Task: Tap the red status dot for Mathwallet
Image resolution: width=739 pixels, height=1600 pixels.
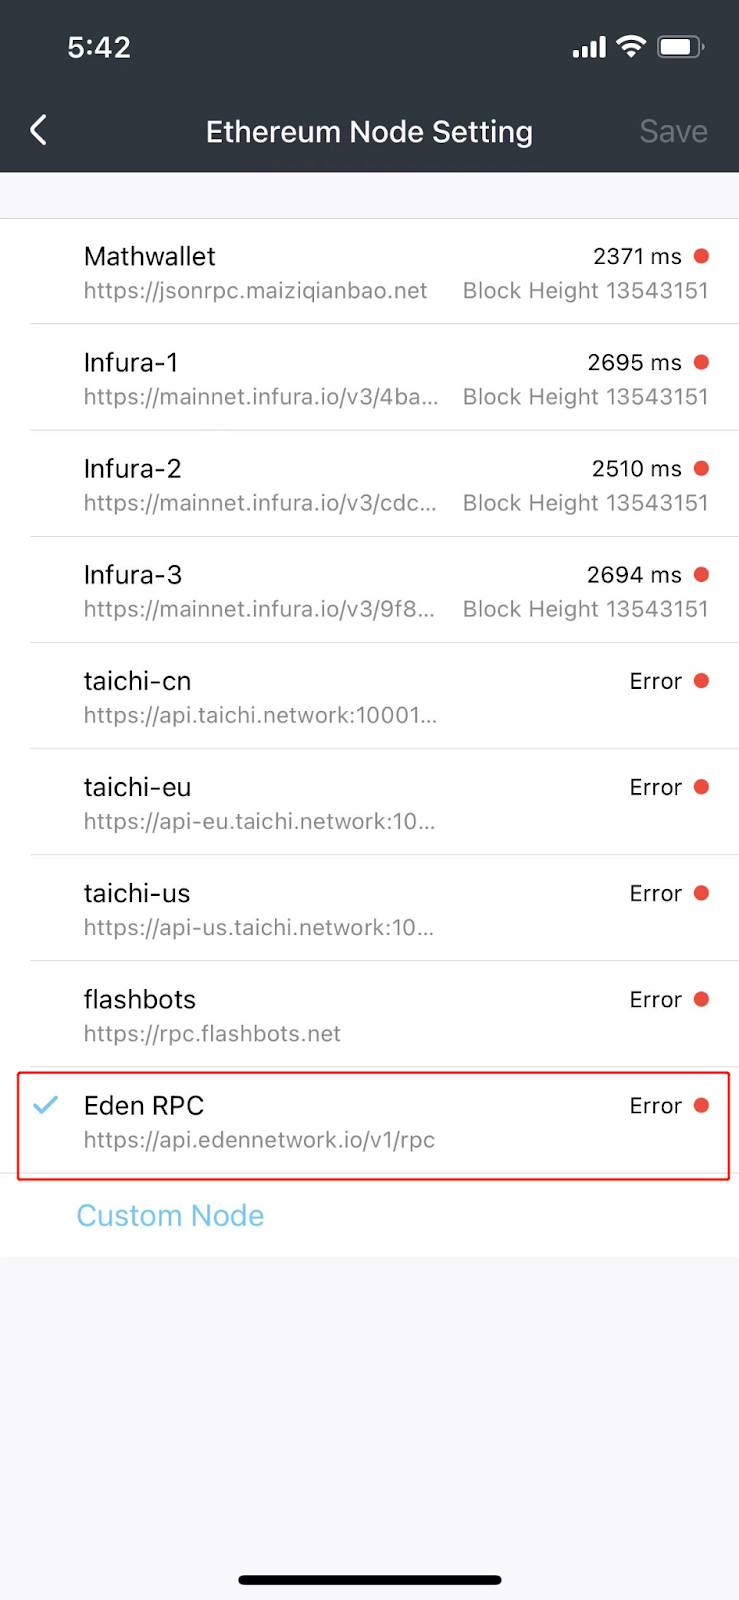Action: 701,256
